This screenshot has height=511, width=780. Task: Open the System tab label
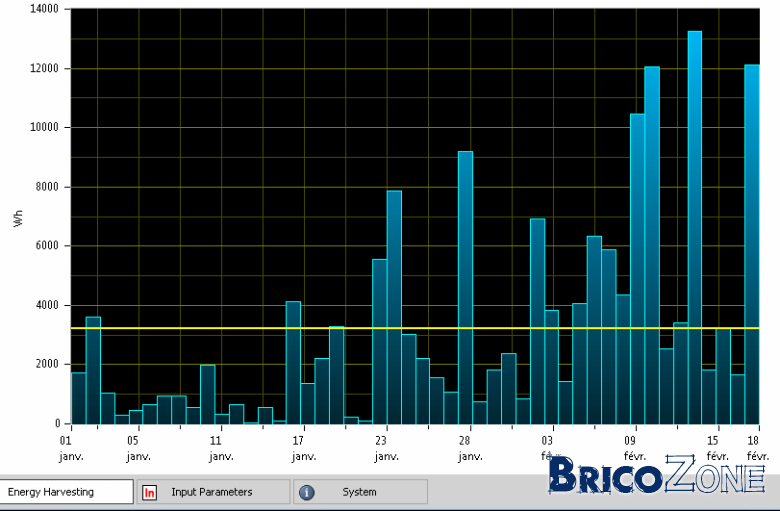tap(359, 492)
